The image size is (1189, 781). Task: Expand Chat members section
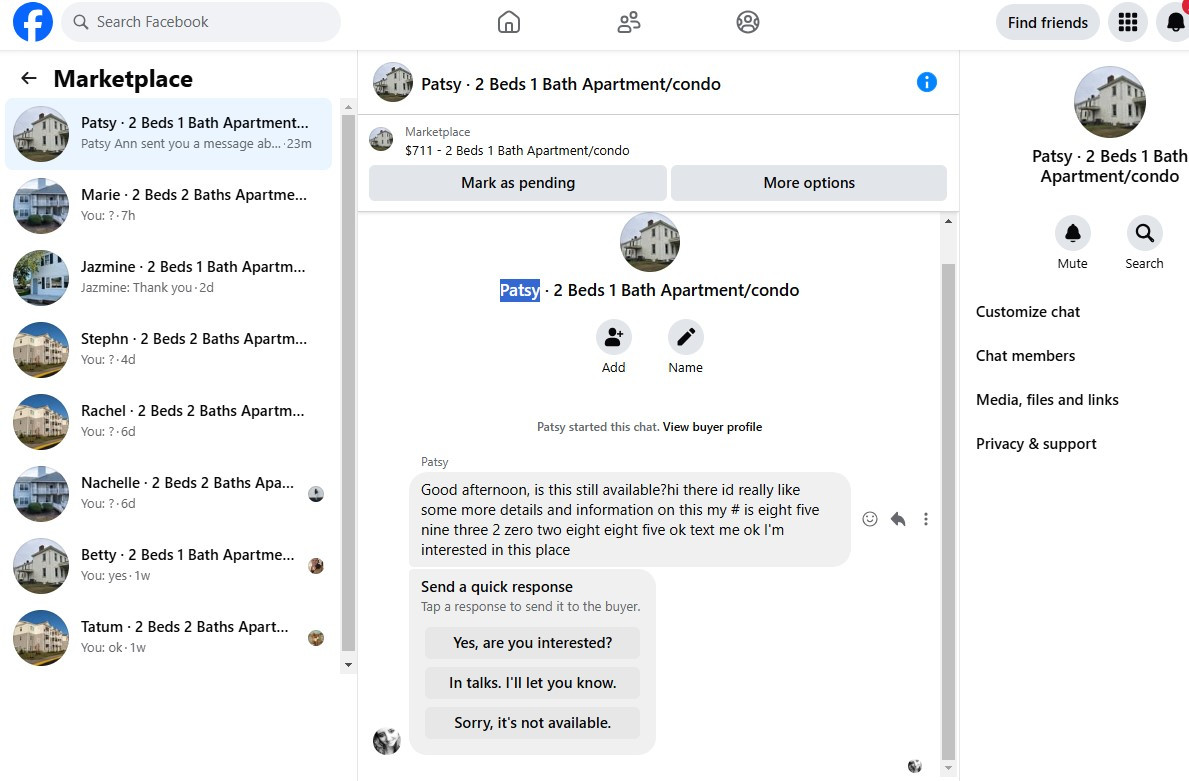[x=1025, y=356]
